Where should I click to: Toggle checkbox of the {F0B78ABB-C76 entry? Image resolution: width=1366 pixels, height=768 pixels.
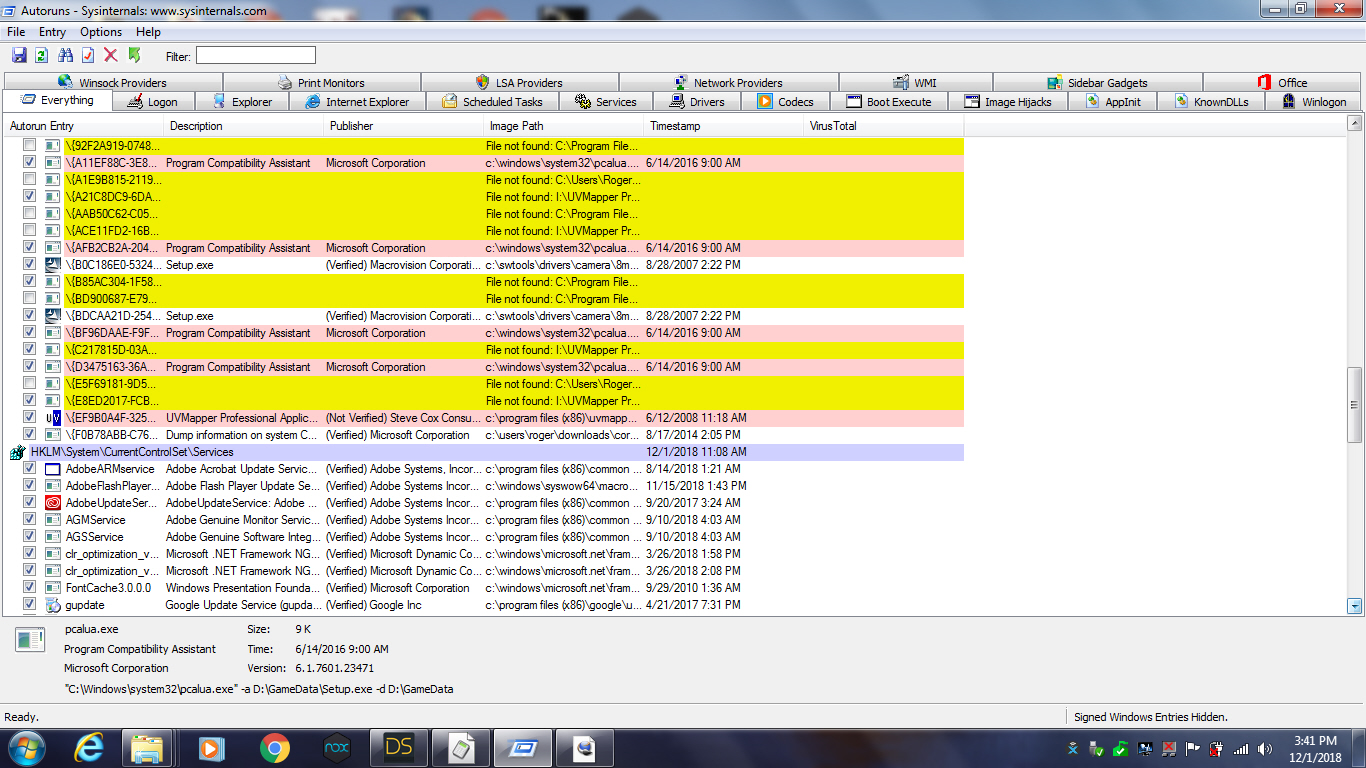click(x=30, y=435)
